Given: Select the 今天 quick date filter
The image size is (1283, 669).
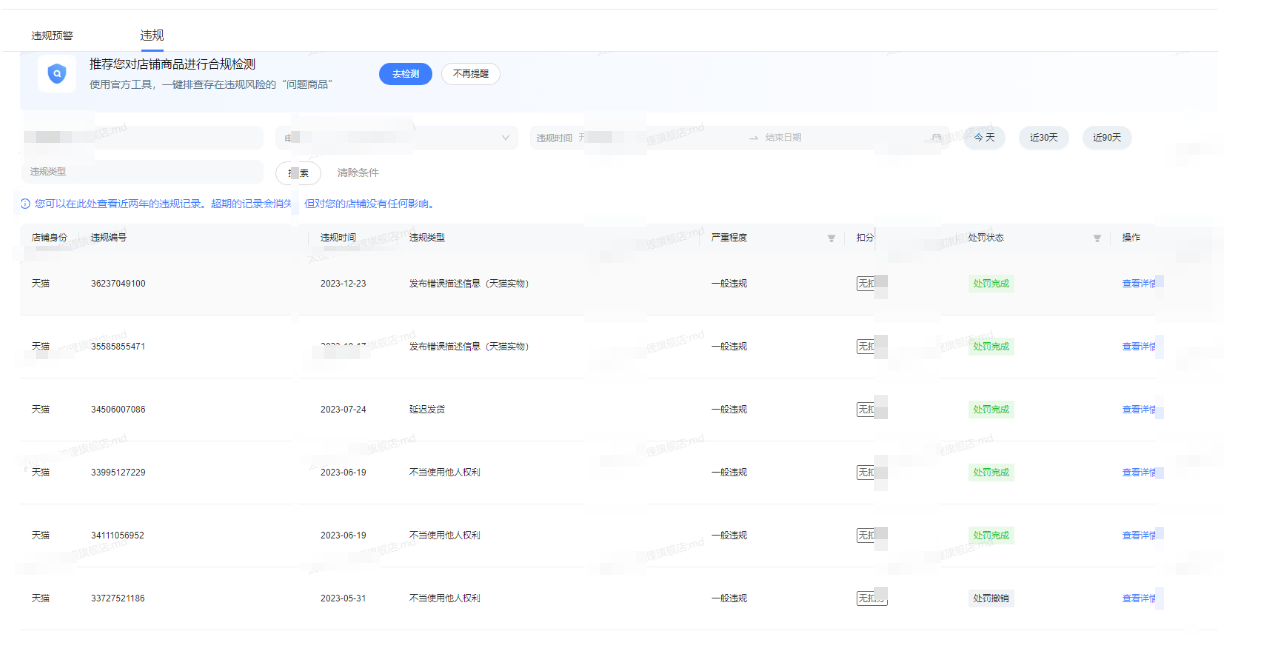Looking at the screenshot, I should pyautogui.click(x=984, y=138).
